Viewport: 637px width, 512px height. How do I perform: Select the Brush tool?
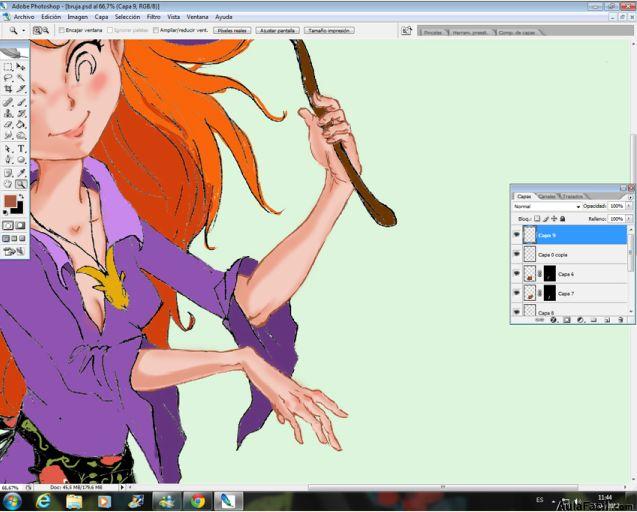click(21, 102)
